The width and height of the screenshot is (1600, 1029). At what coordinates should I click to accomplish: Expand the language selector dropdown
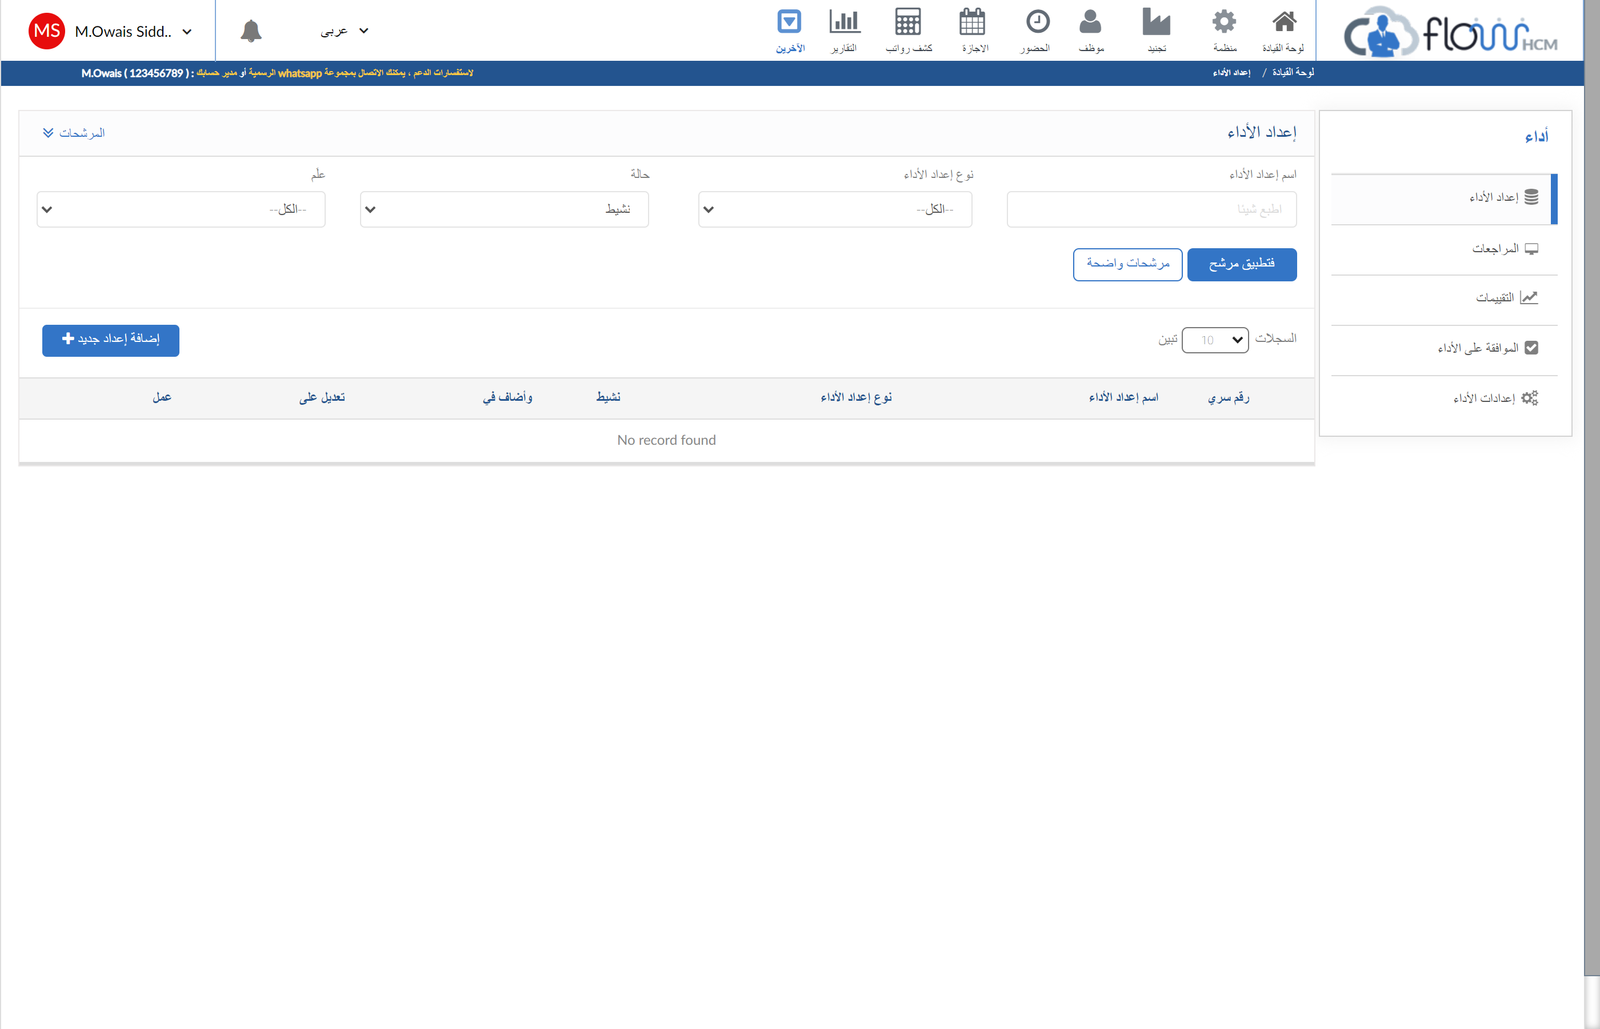point(344,31)
